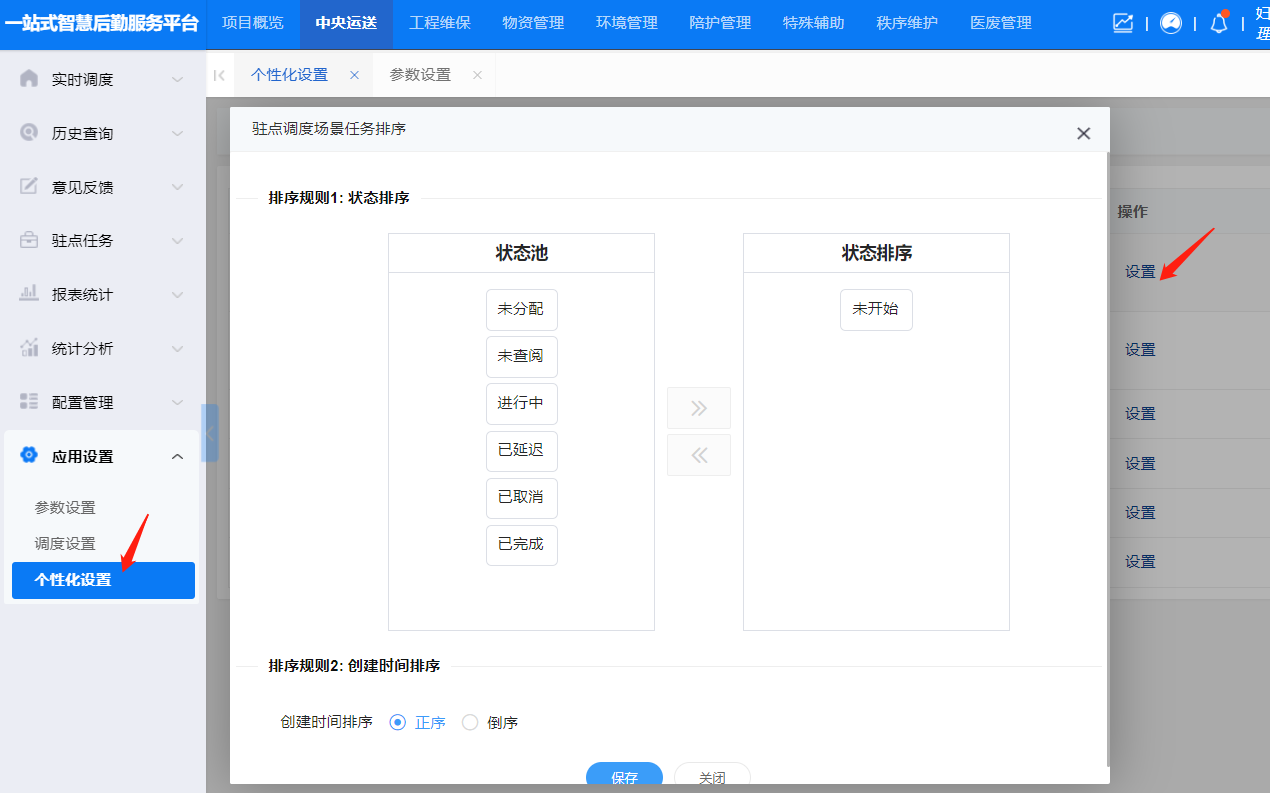This screenshot has height=793, width=1270.
Task: Open the 项目概览 top menu
Action: (x=252, y=23)
